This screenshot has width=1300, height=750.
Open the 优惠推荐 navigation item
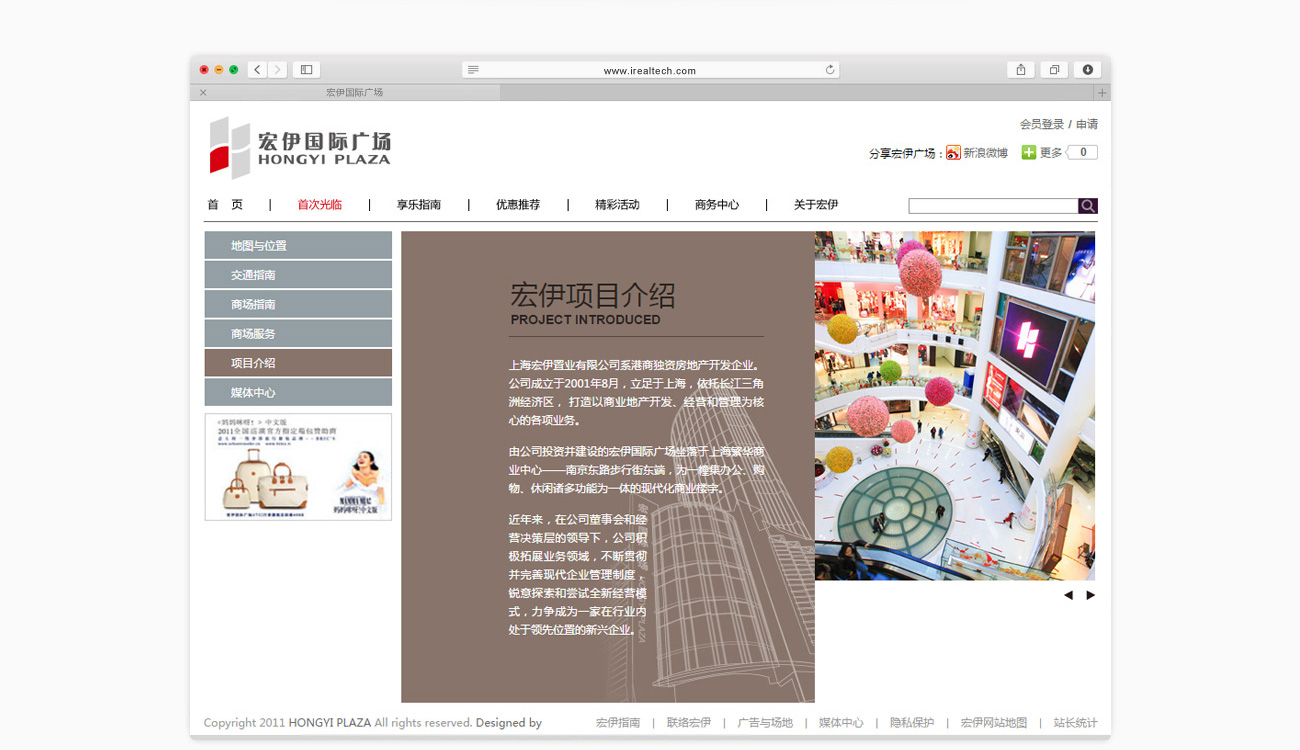518,205
